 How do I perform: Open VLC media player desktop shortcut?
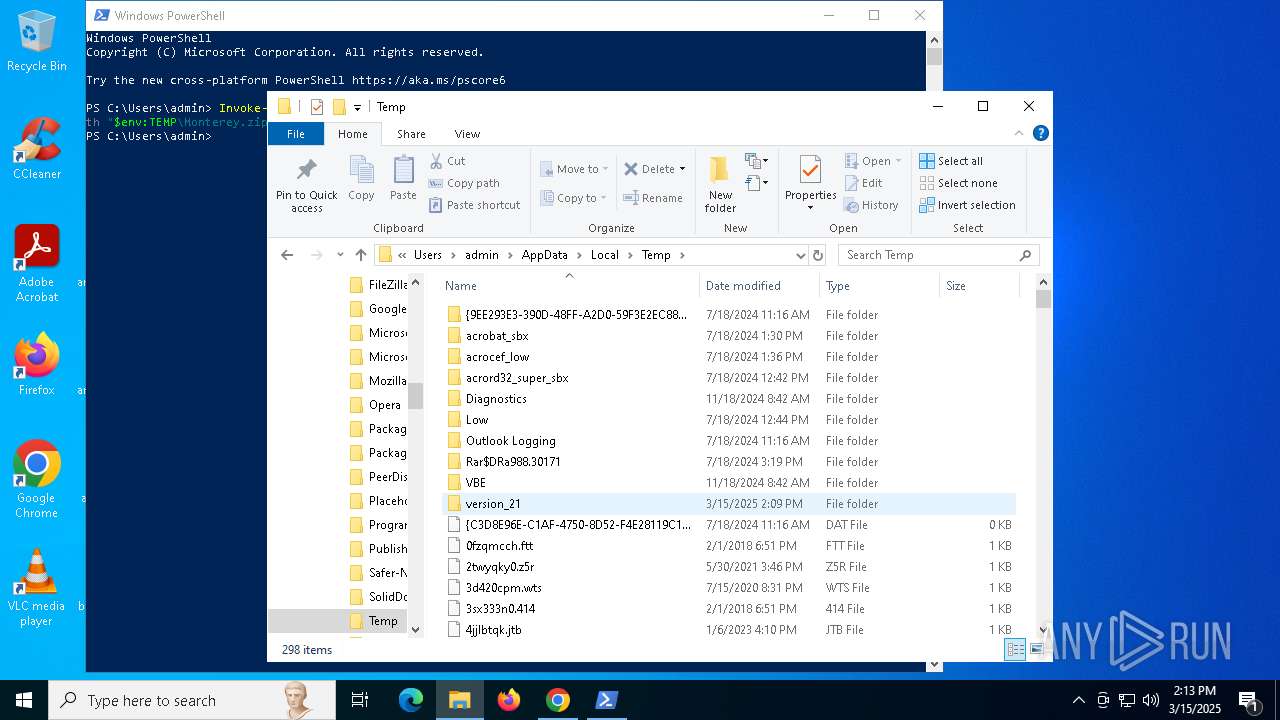pyautogui.click(x=37, y=587)
